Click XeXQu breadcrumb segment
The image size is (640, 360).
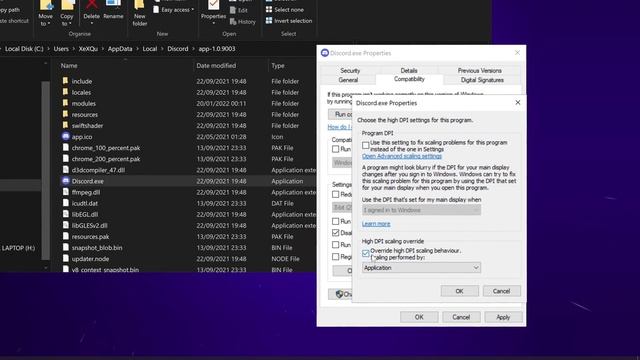pyautogui.click(x=88, y=49)
